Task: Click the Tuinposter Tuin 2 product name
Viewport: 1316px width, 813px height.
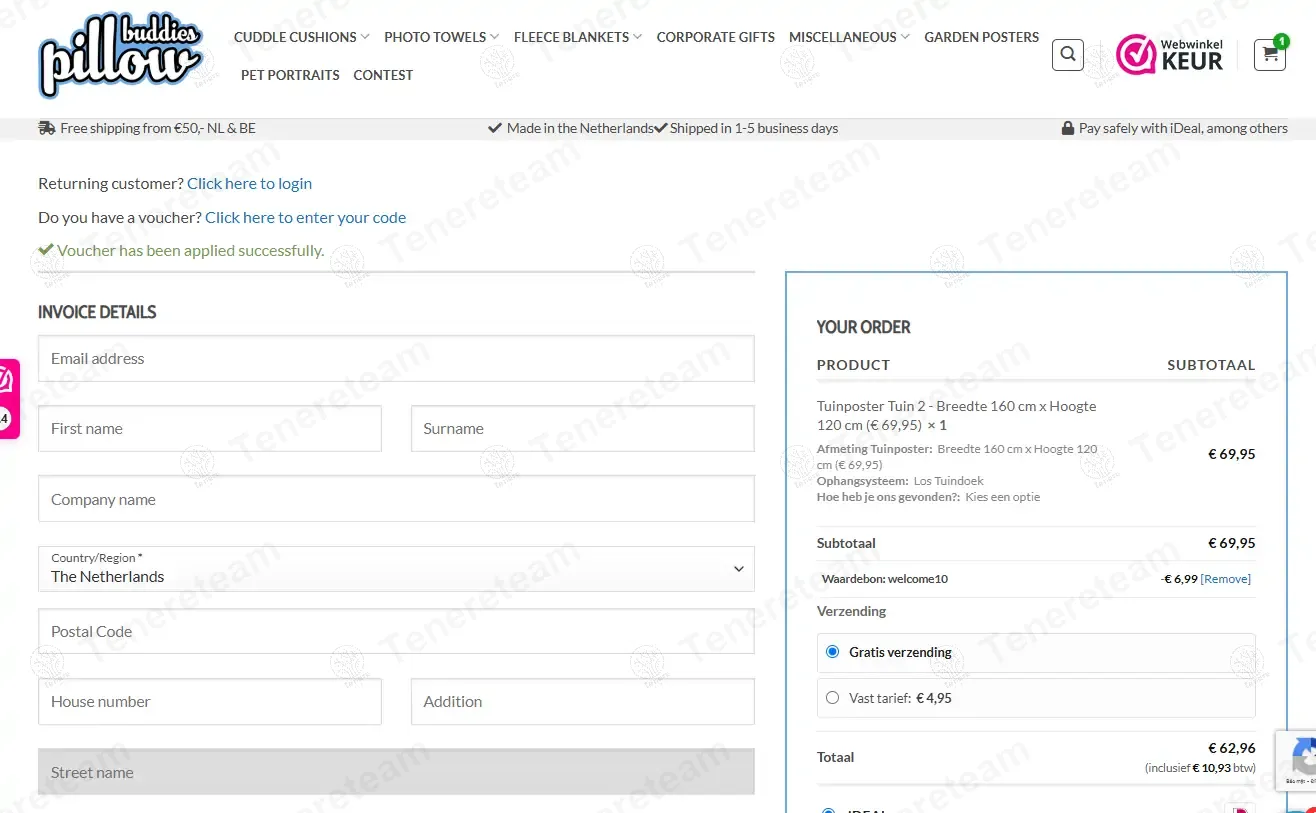Action: tap(957, 415)
